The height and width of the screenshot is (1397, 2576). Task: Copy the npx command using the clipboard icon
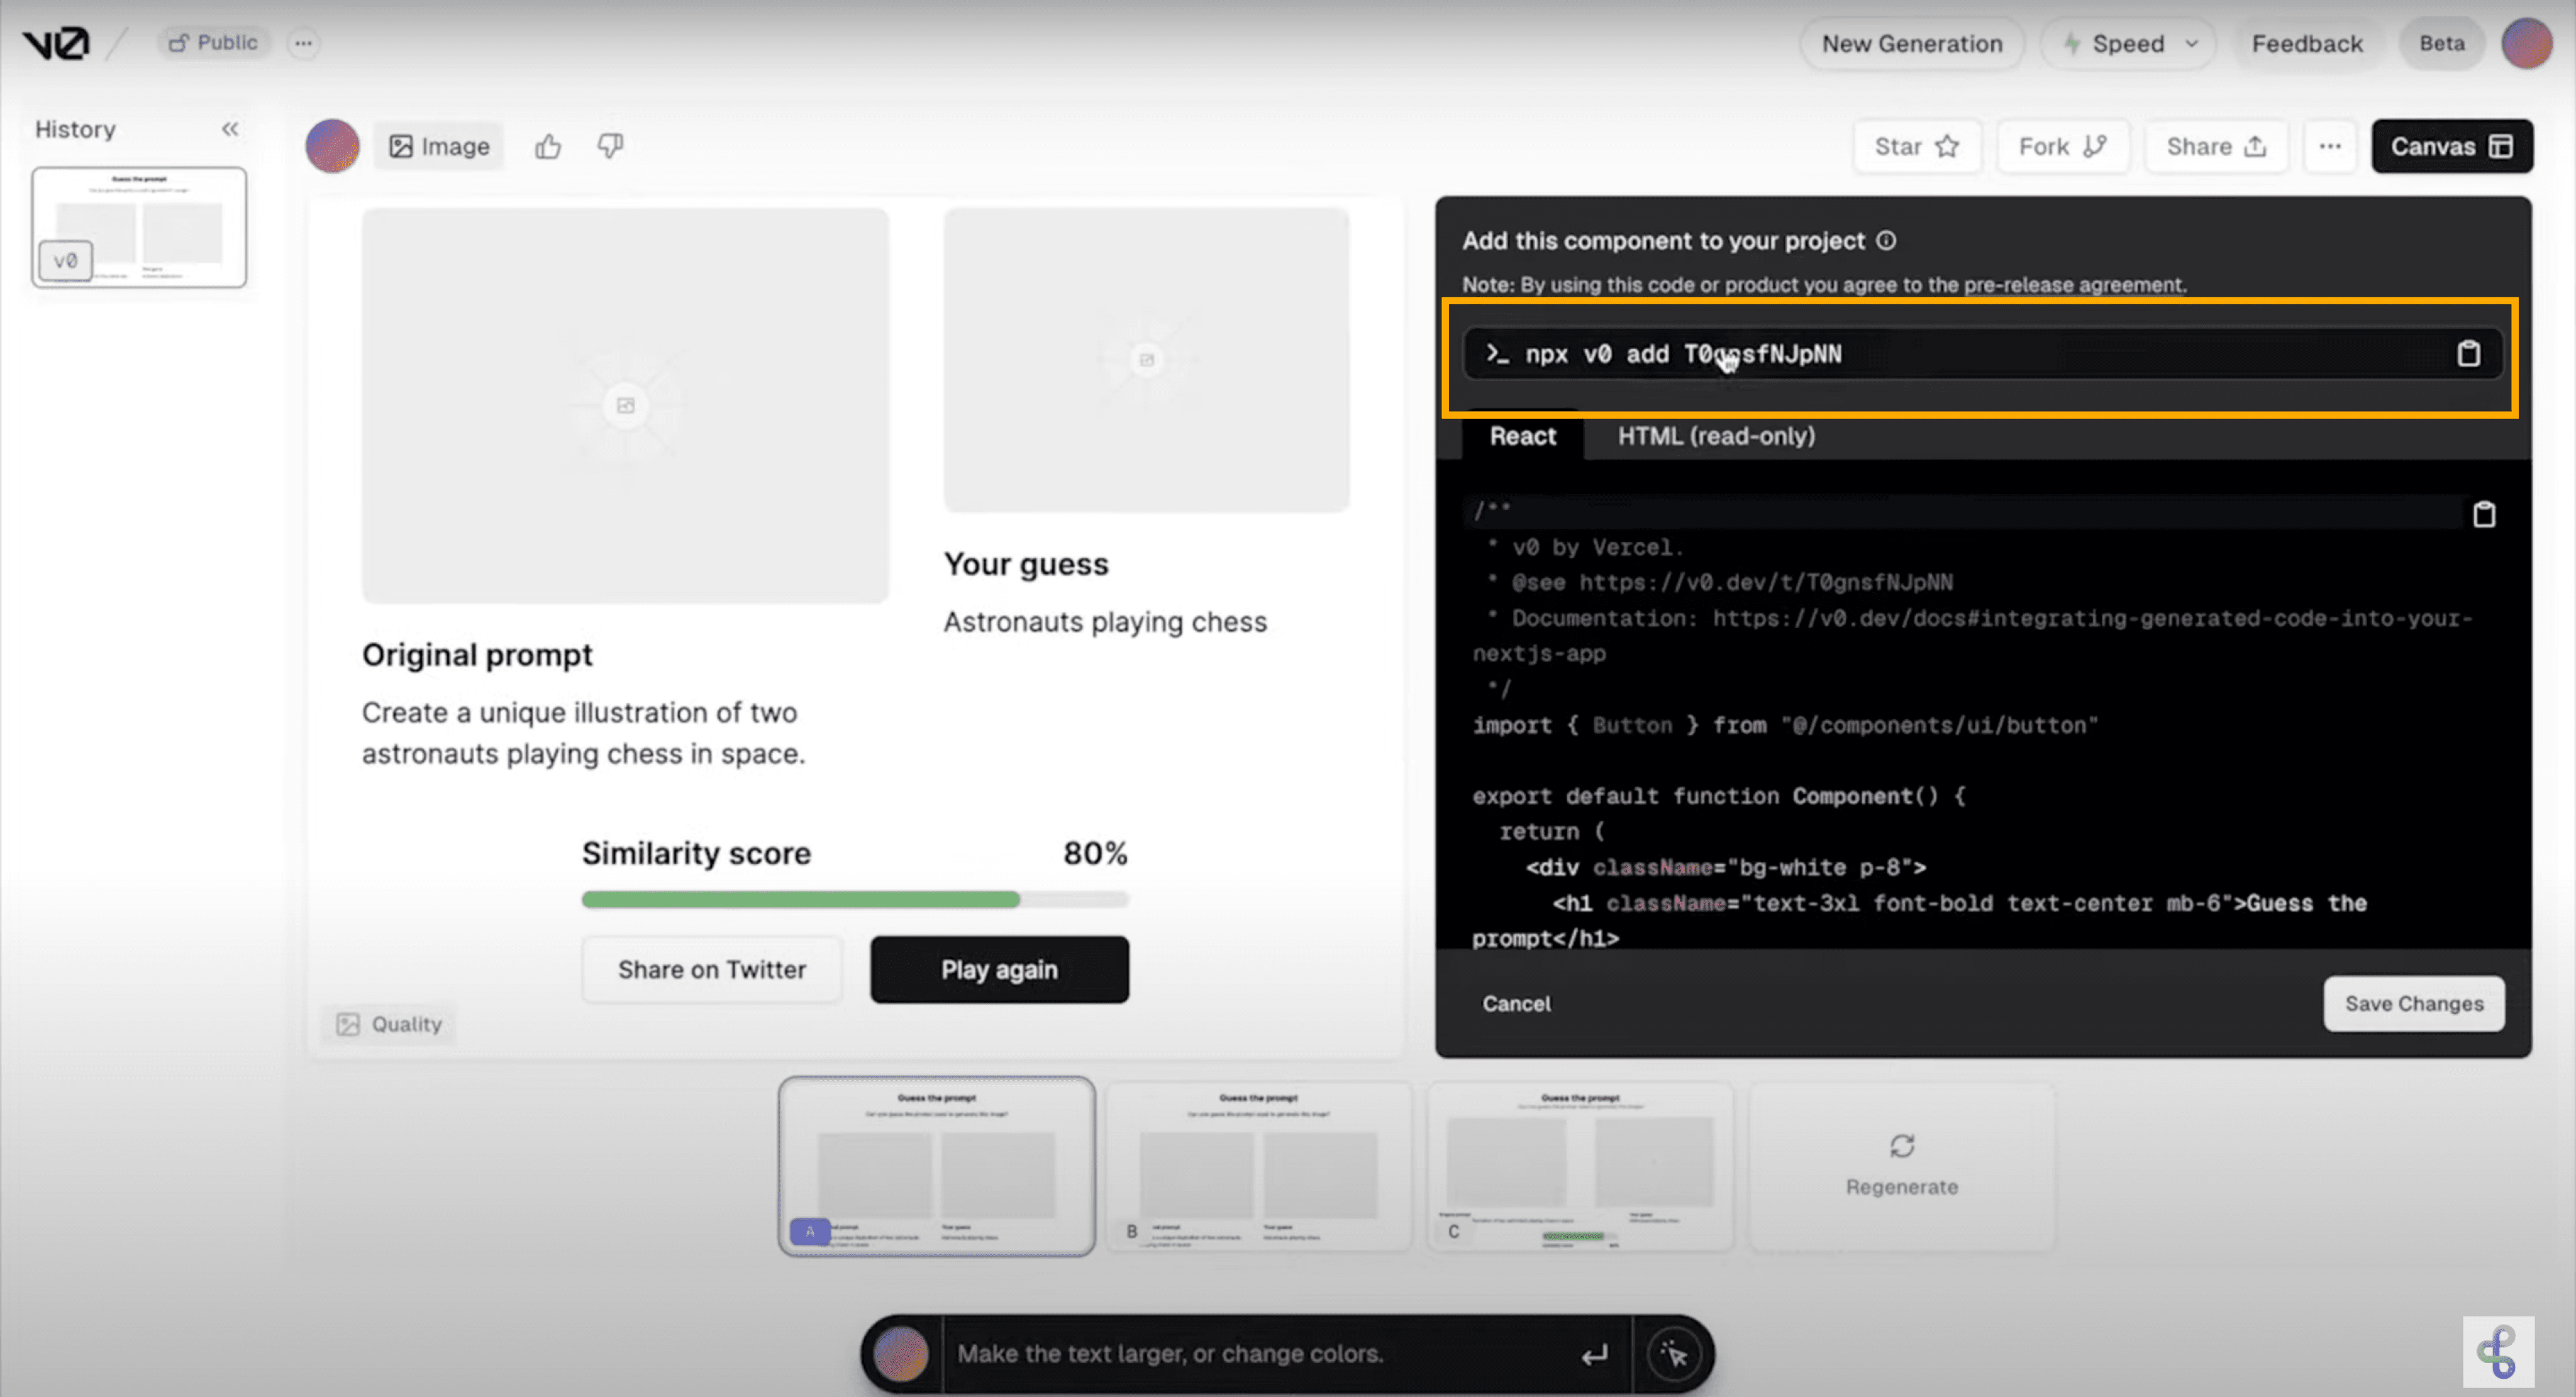tap(2469, 353)
